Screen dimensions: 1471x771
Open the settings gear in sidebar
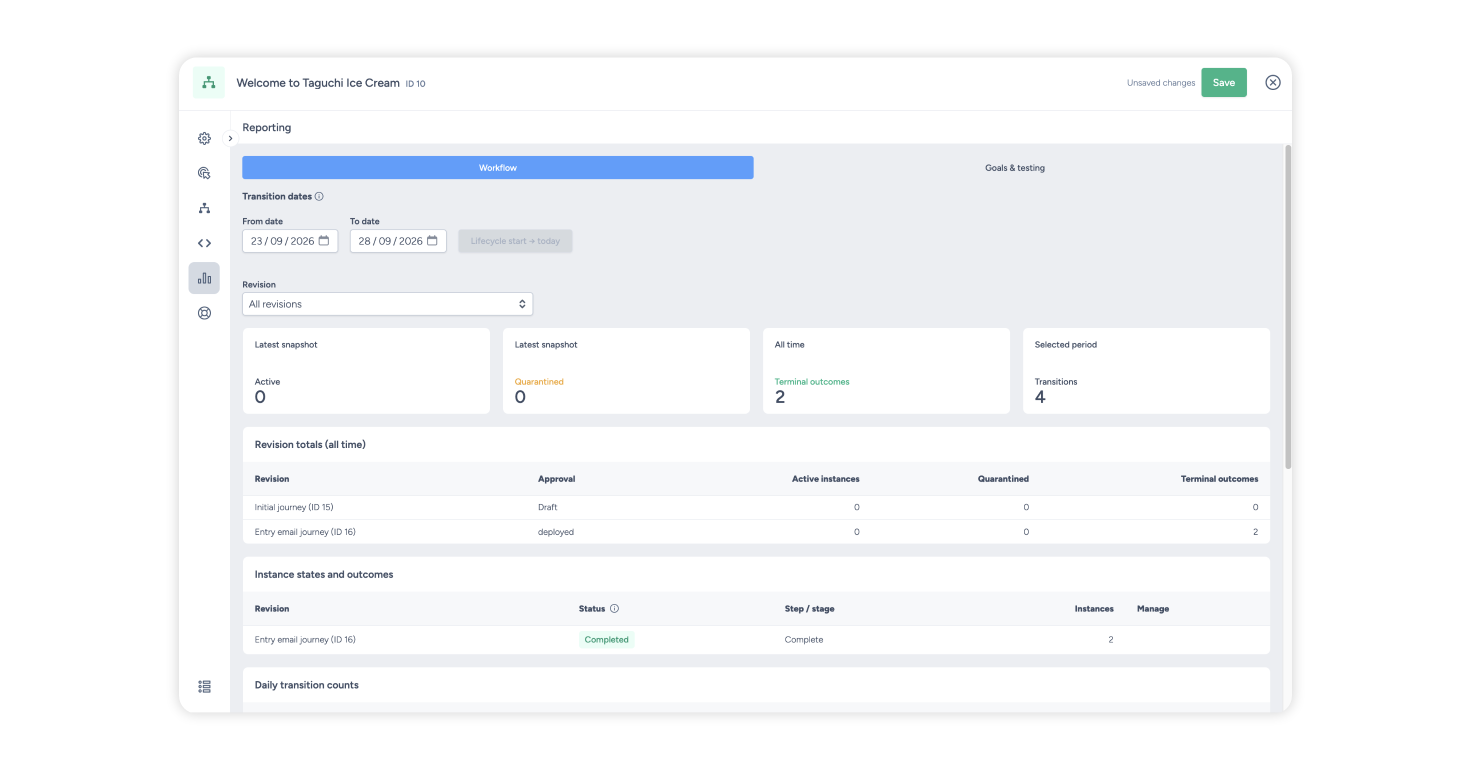(204, 139)
